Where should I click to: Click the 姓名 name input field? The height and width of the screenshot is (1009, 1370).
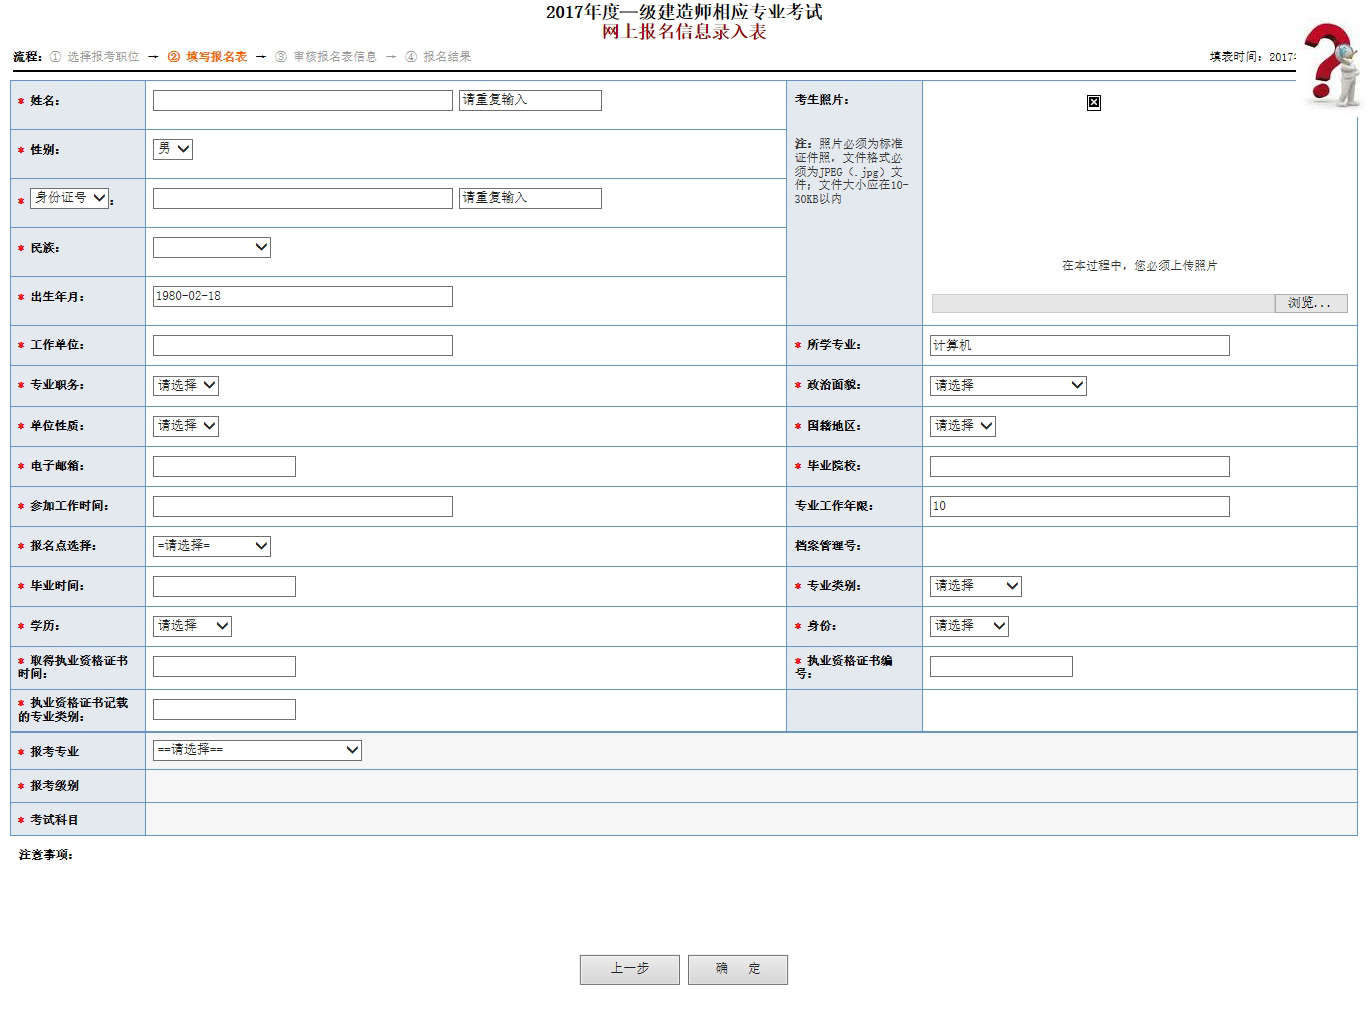click(301, 100)
